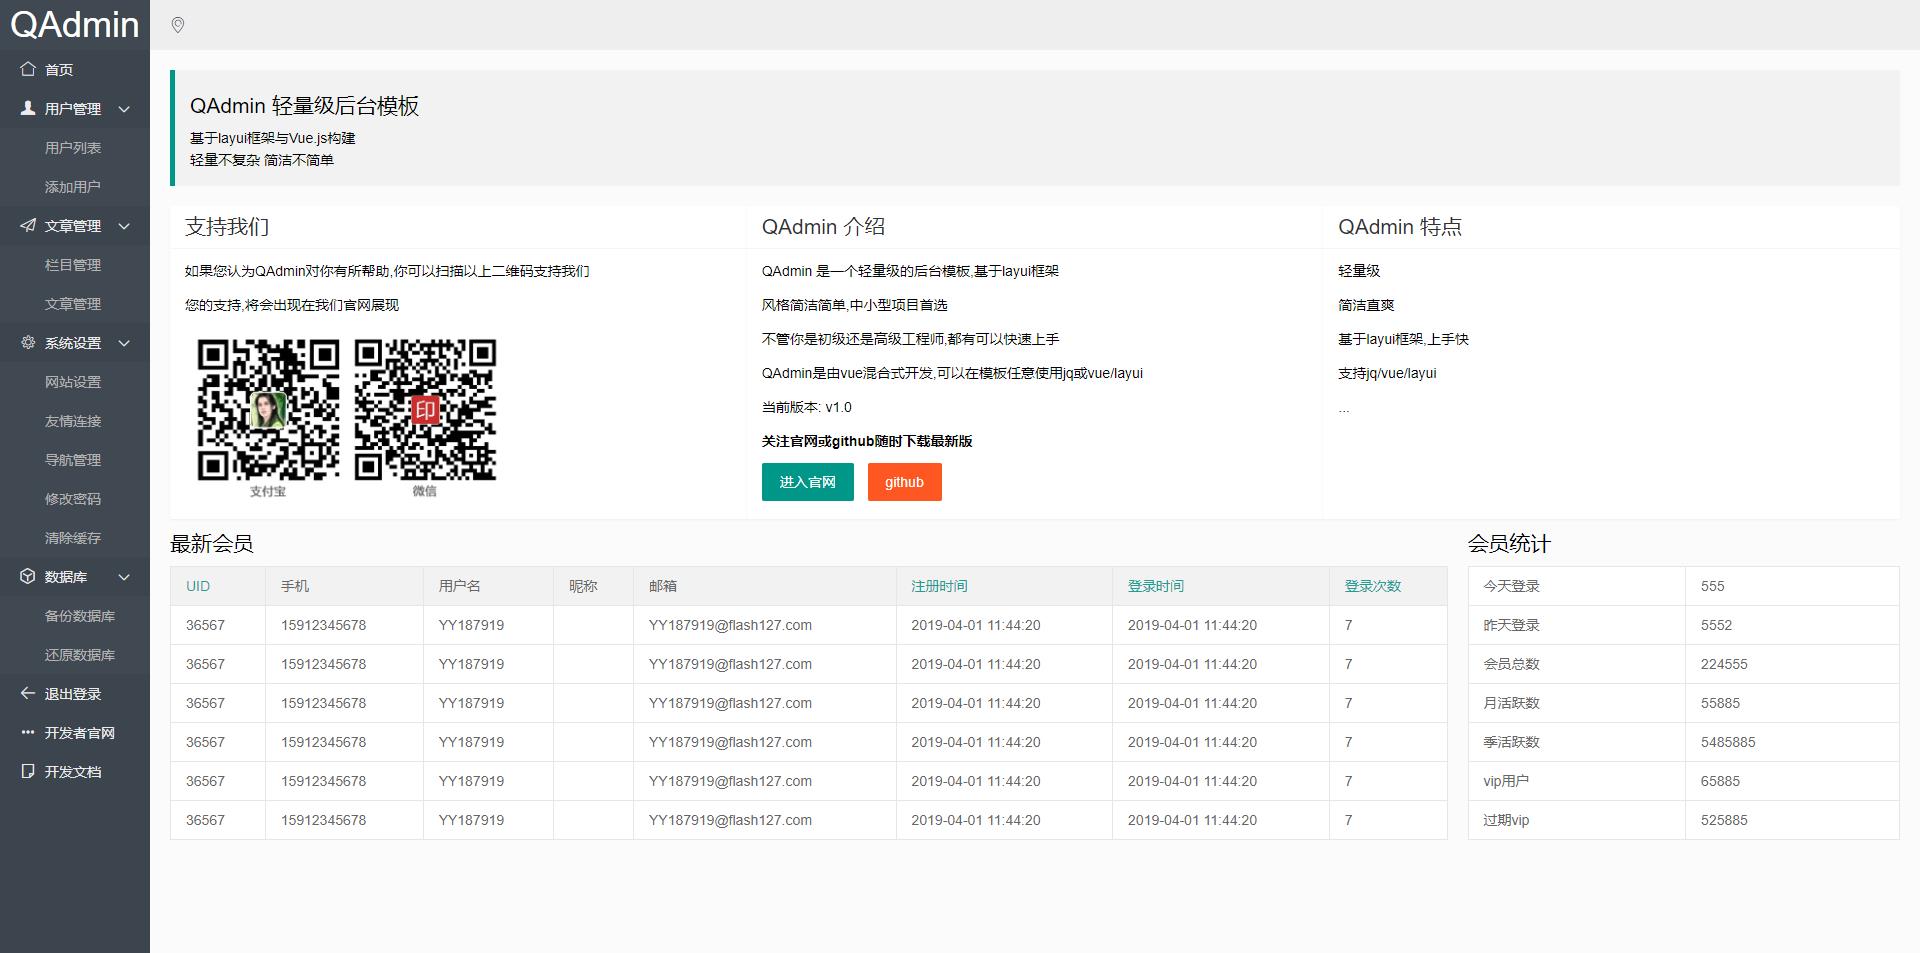Image resolution: width=1920 pixels, height=953 pixels.
Task: Click the 会员总数 value 224555
Action: [1724, 664]
